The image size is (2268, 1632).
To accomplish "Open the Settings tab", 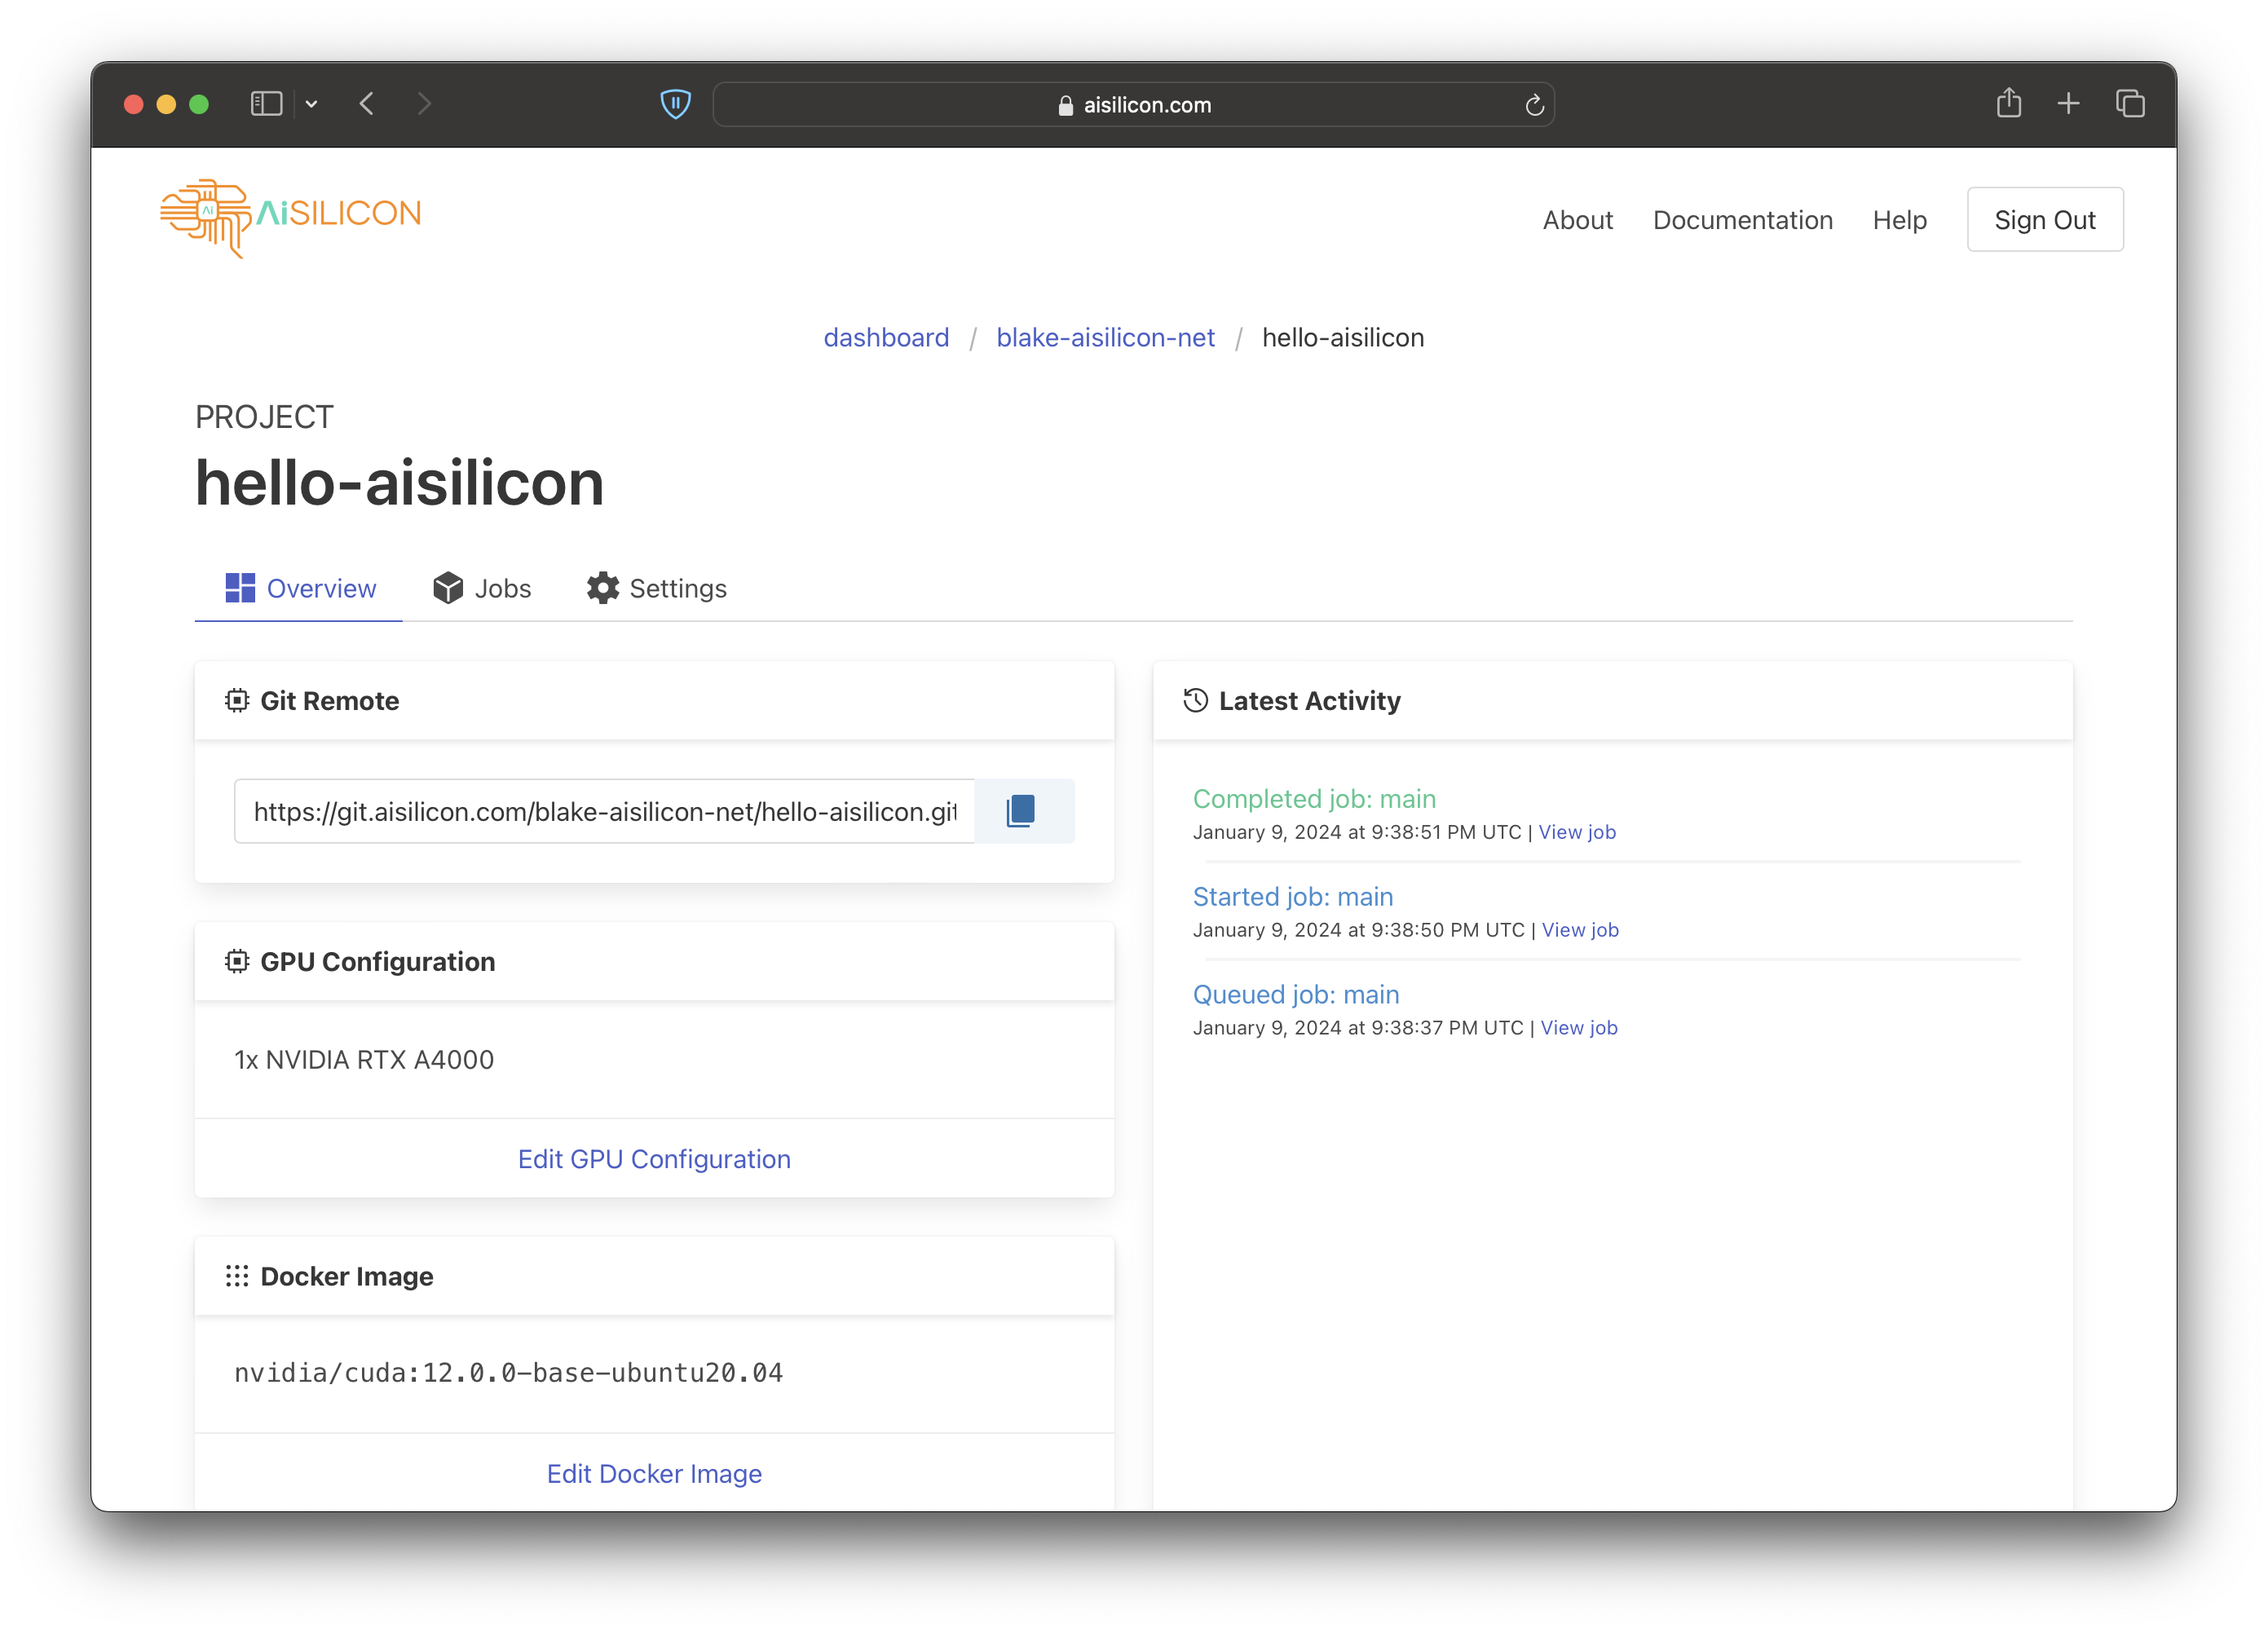I will click(x=657, y=588).
